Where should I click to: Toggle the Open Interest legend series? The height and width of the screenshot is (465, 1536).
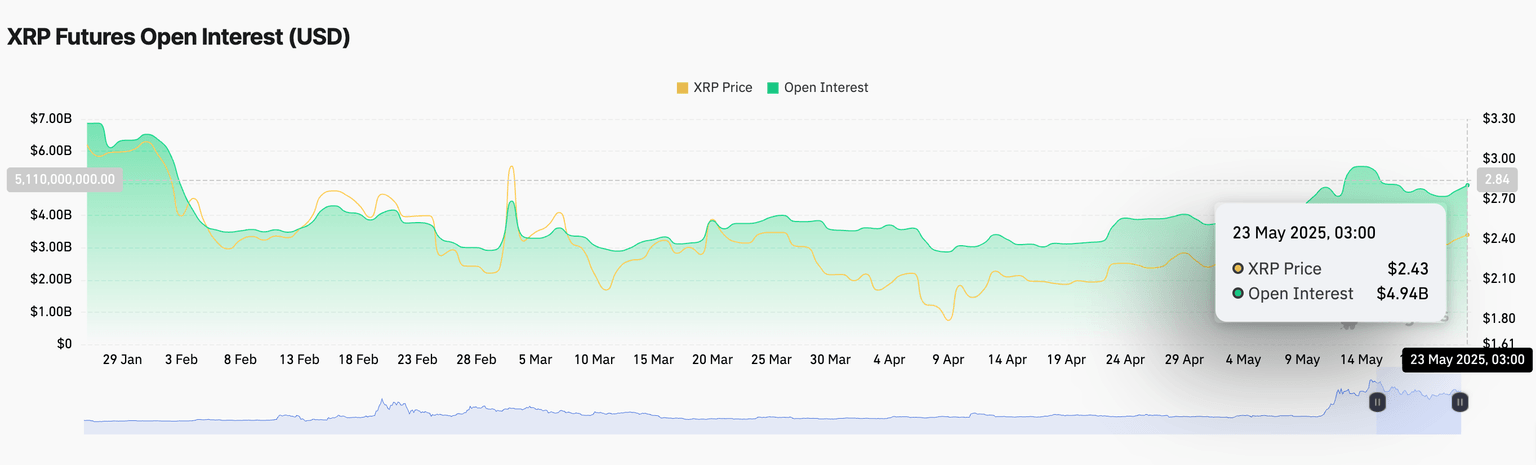click(x=825, y=88)
